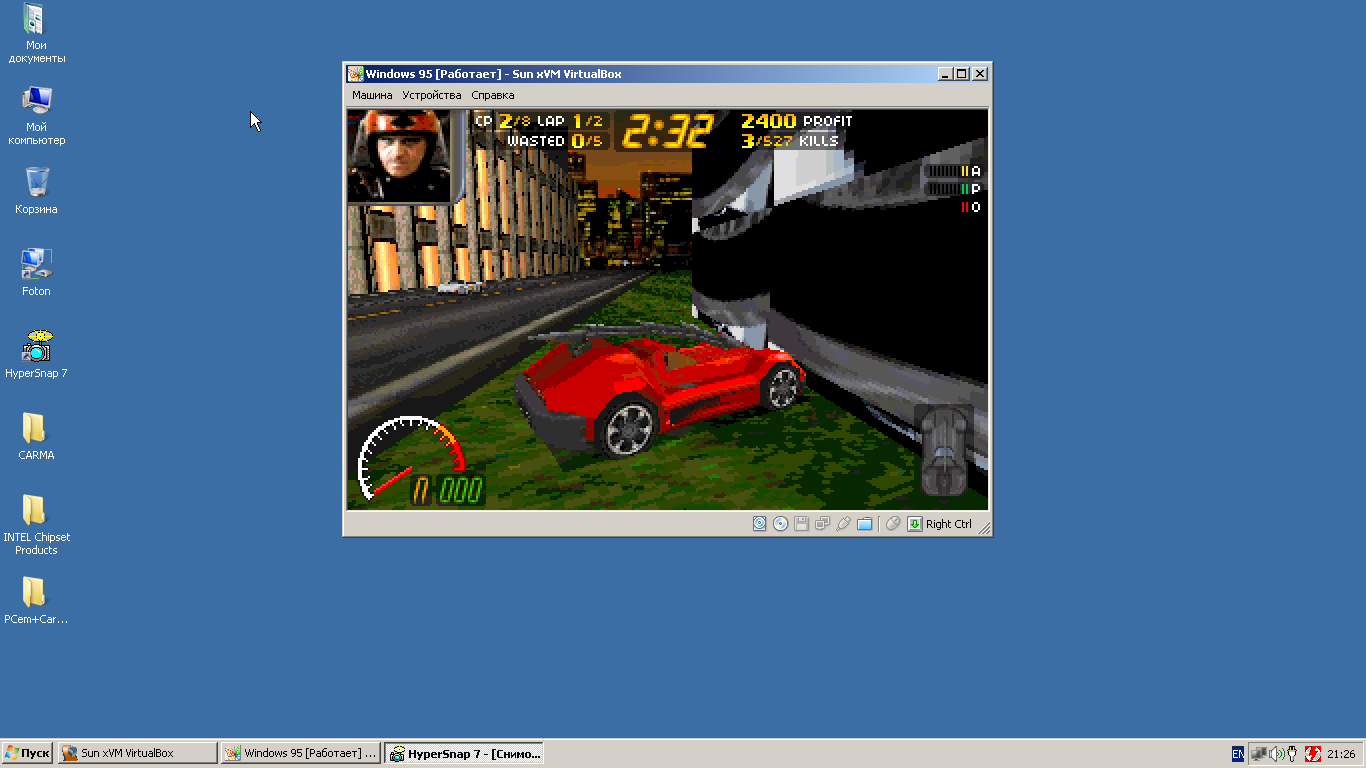
Task: Click the green keyboard capture arrow icon
Action: point(914,523)
